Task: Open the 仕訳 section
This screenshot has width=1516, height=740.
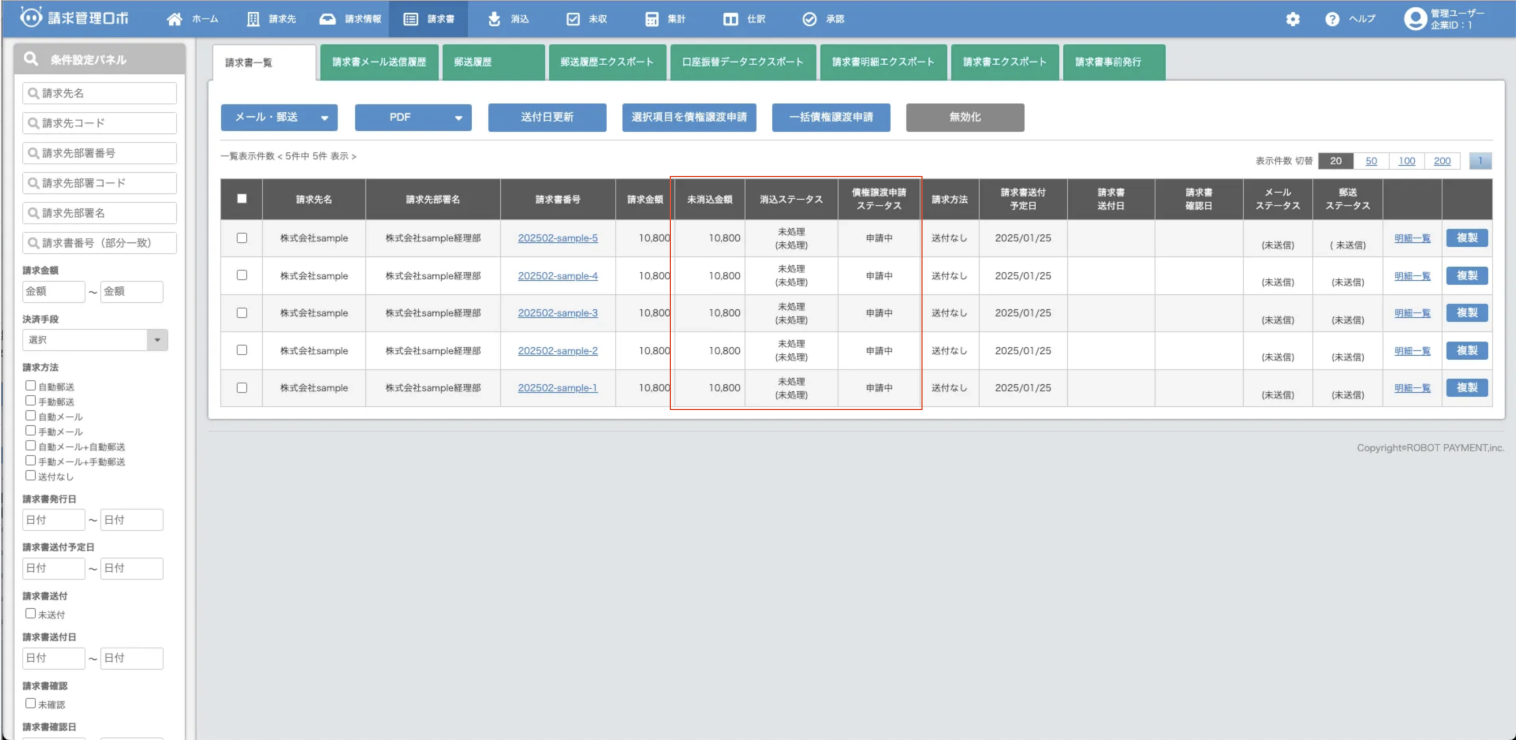Action: [x=744, y=19]
